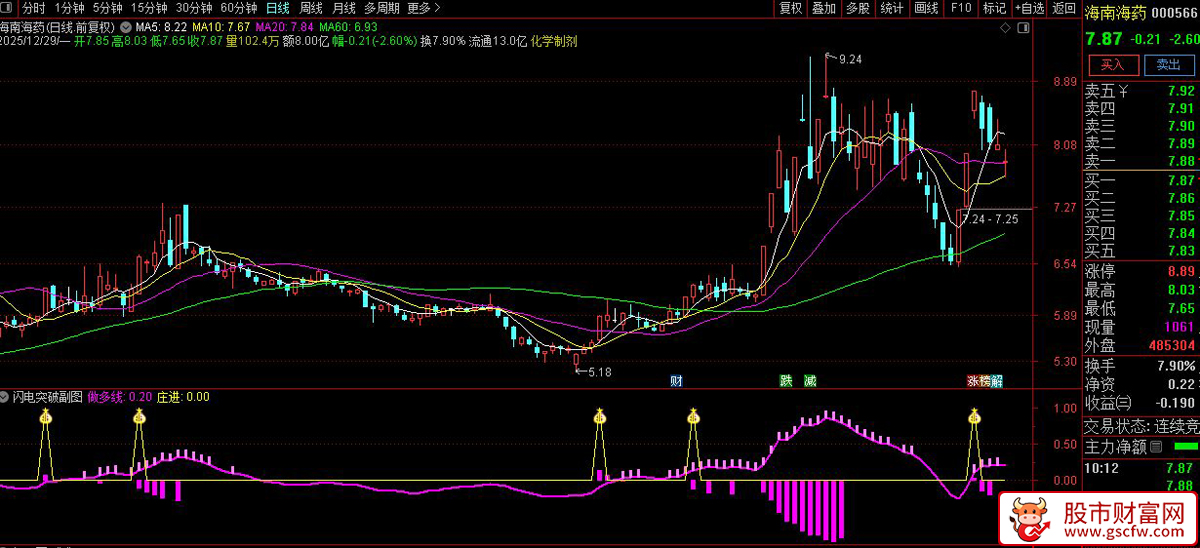Click the 主力净额 settings icon

click(x=1156, y=446)
